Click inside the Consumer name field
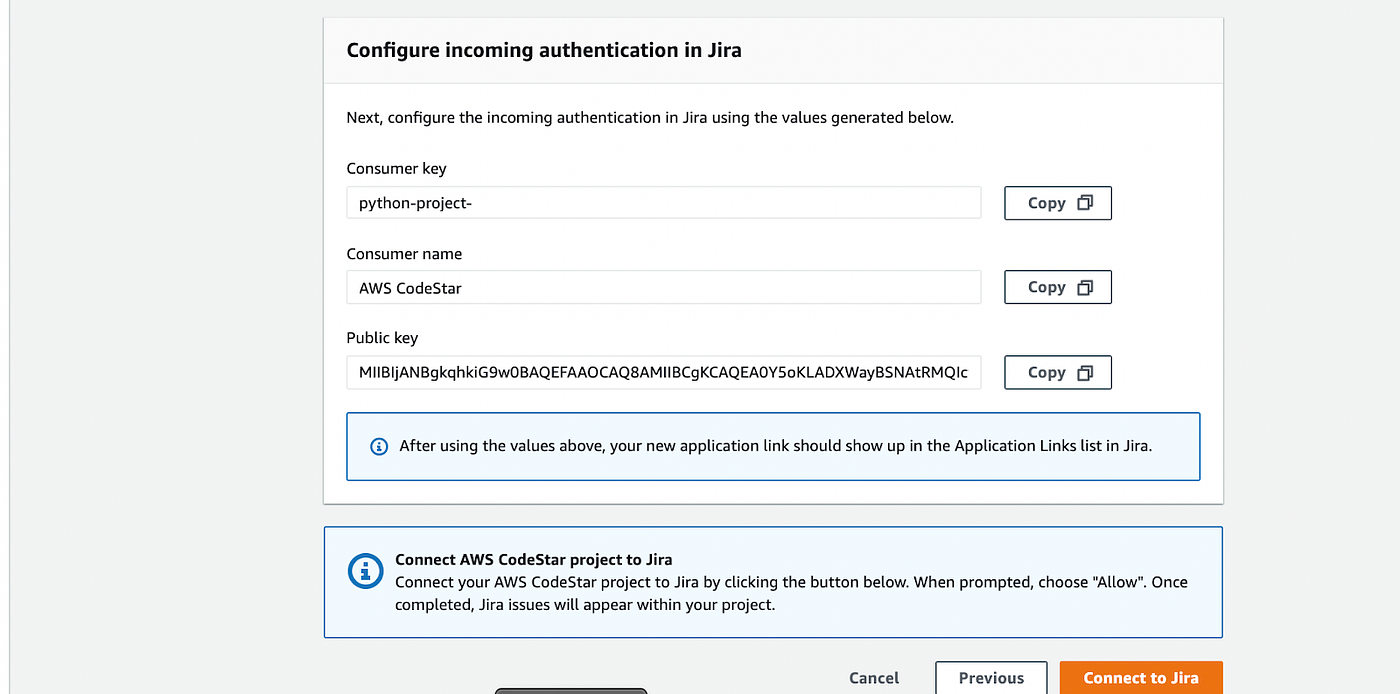This screenshot has width=1400, height=694. (663, 287)
